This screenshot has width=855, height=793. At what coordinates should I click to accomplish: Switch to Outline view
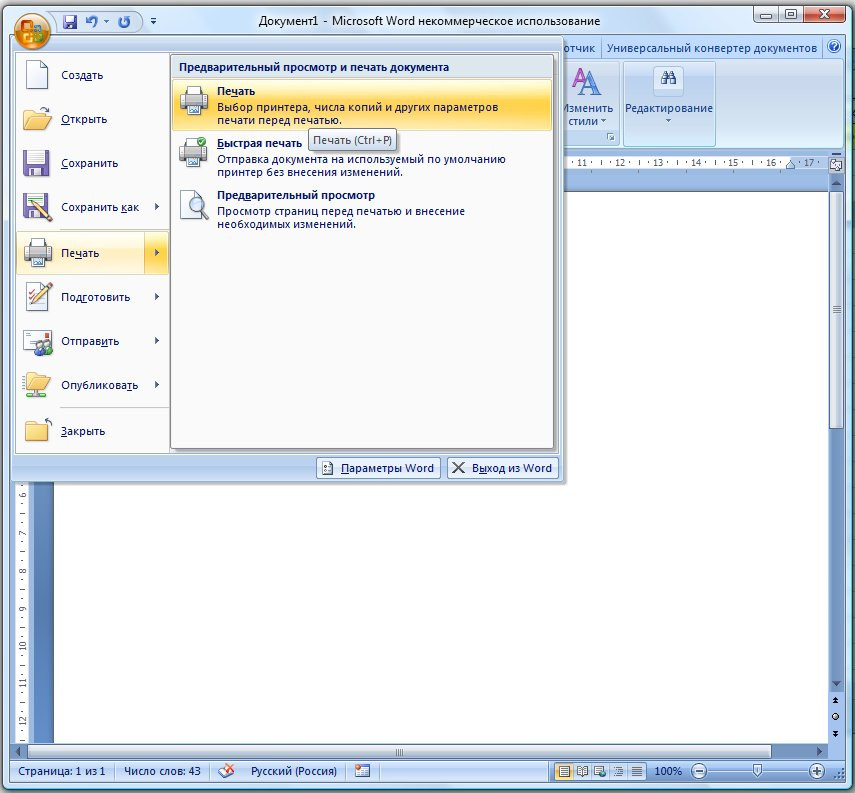click(618, 772)
